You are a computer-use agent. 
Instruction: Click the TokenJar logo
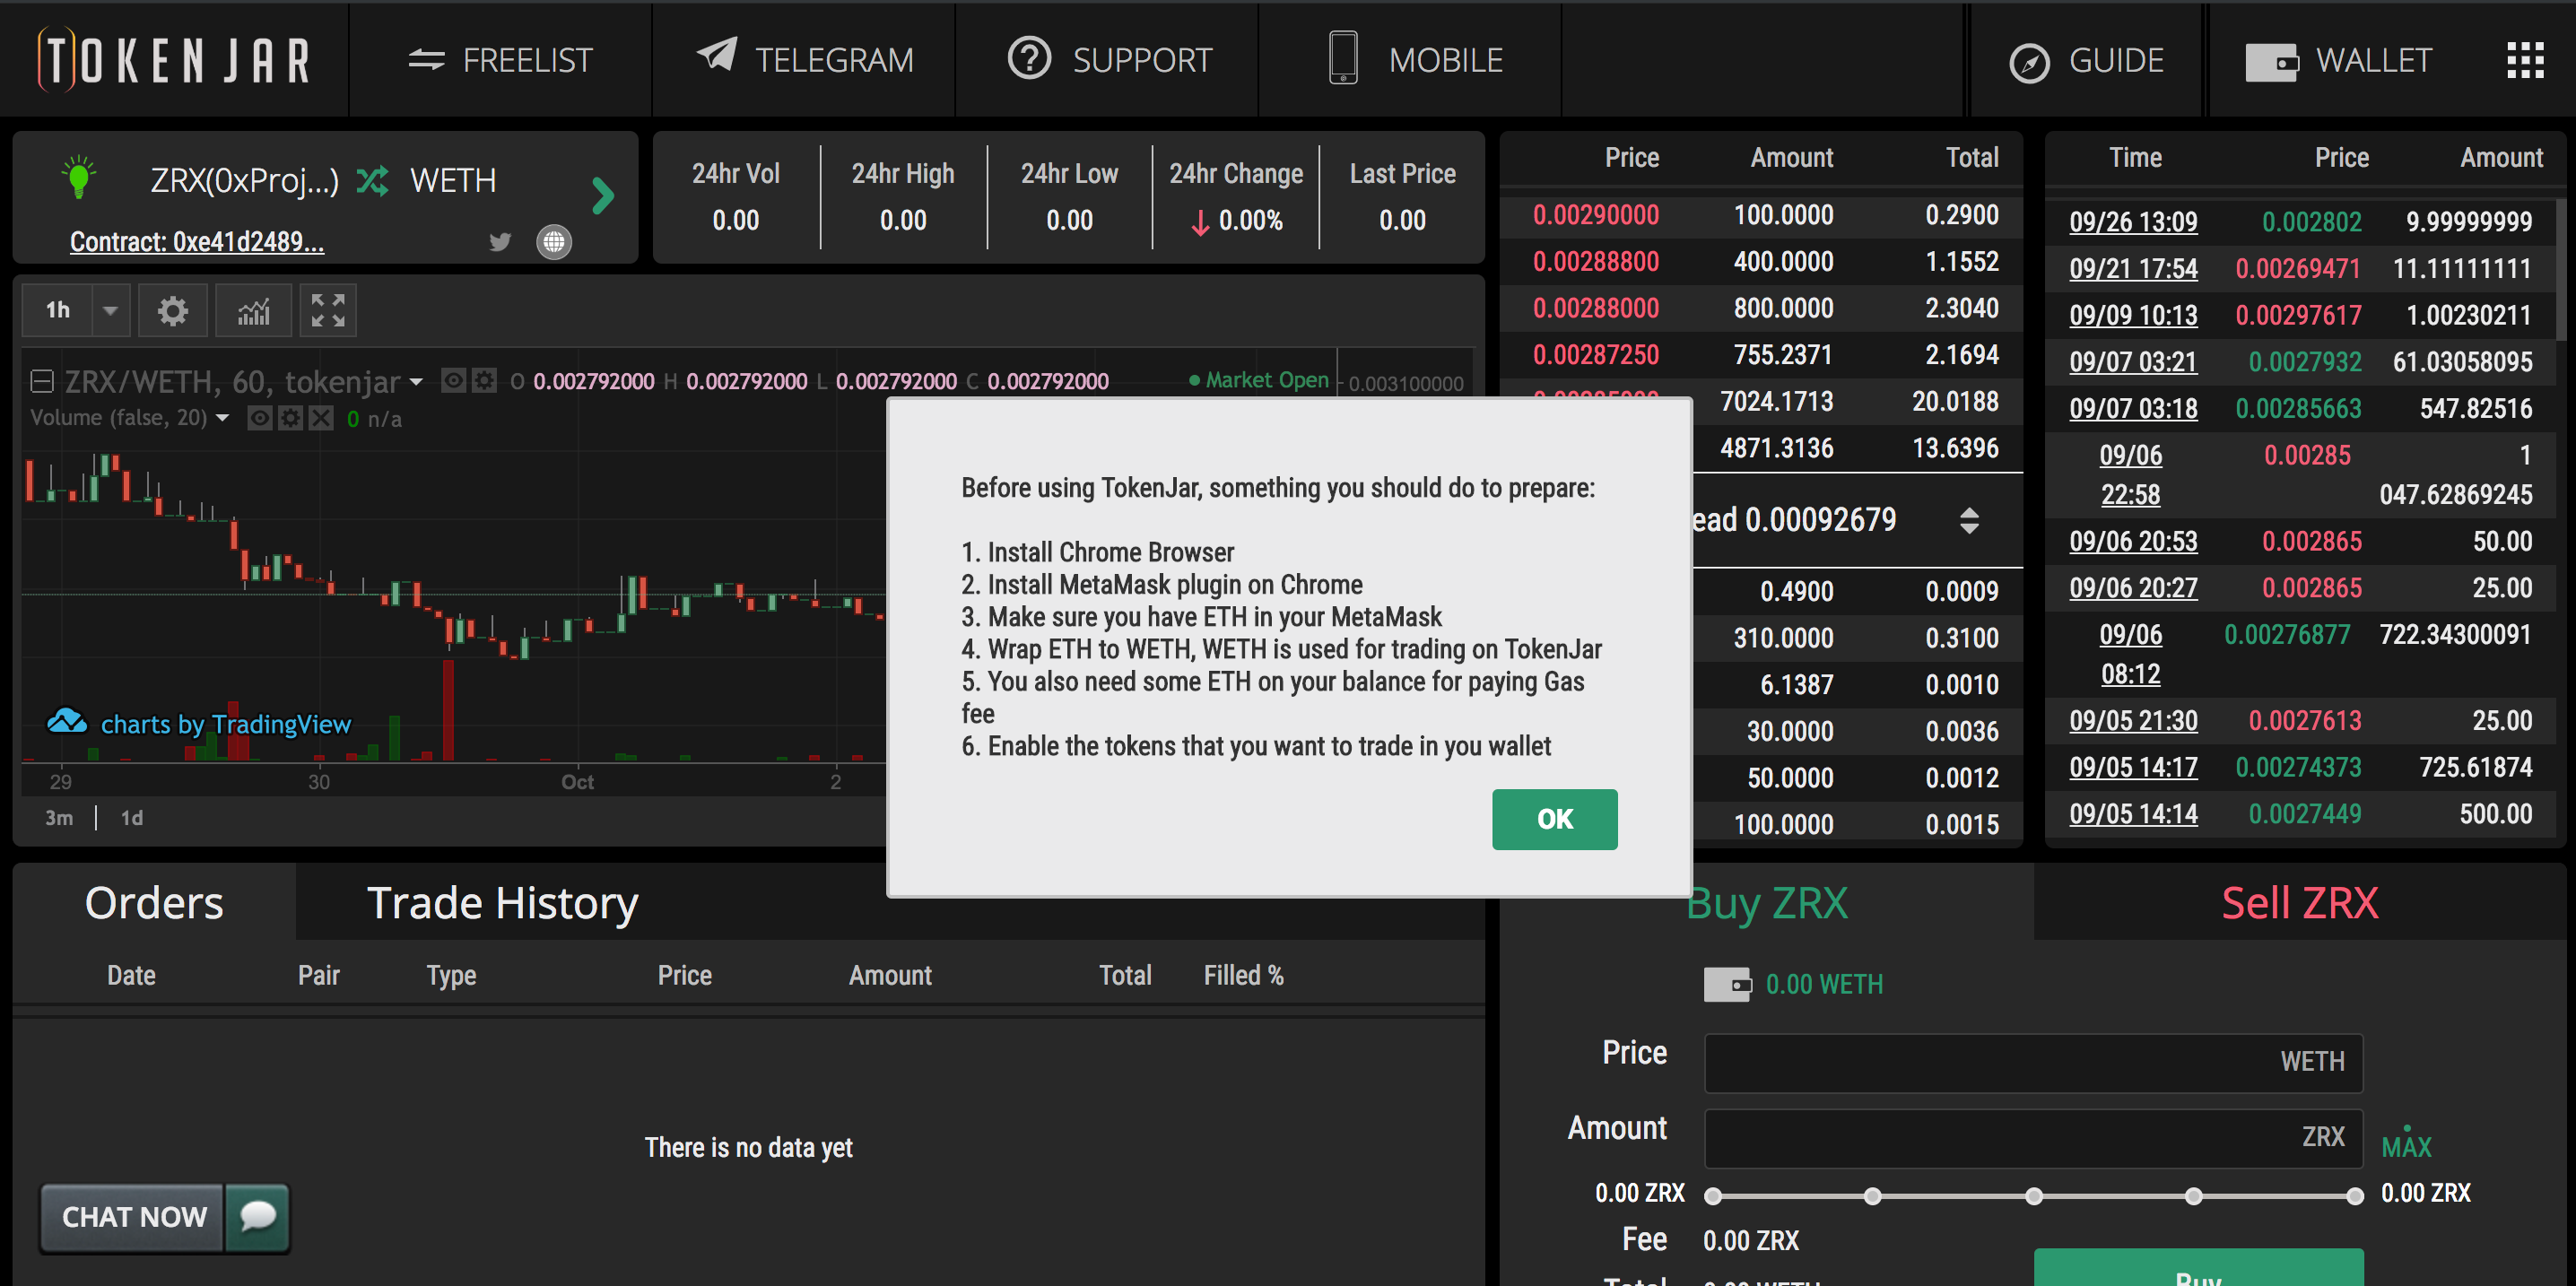click(x=174, y=60)
